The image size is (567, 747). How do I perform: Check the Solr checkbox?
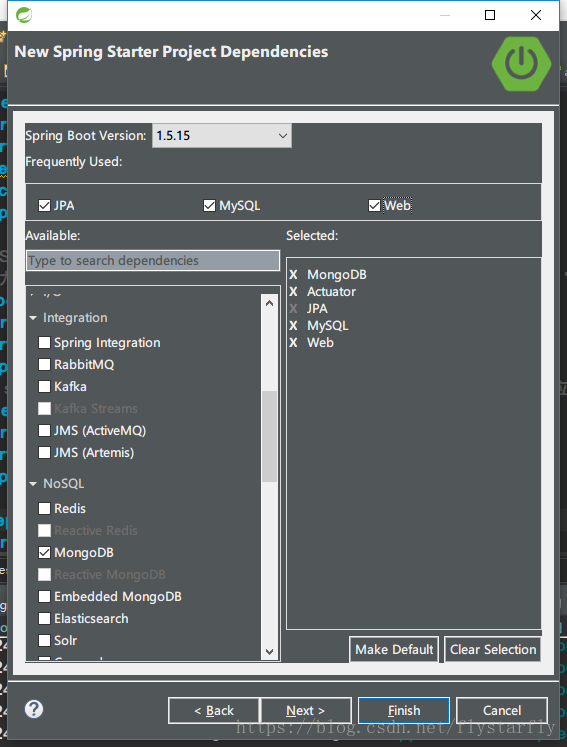pyautogui.click(x=44, y=640)
